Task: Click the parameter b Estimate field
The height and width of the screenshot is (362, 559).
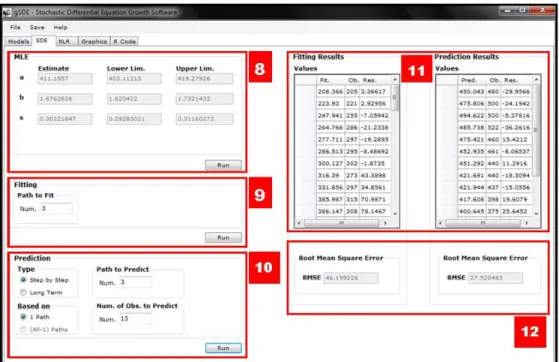Action: click(x=65, y=99)
